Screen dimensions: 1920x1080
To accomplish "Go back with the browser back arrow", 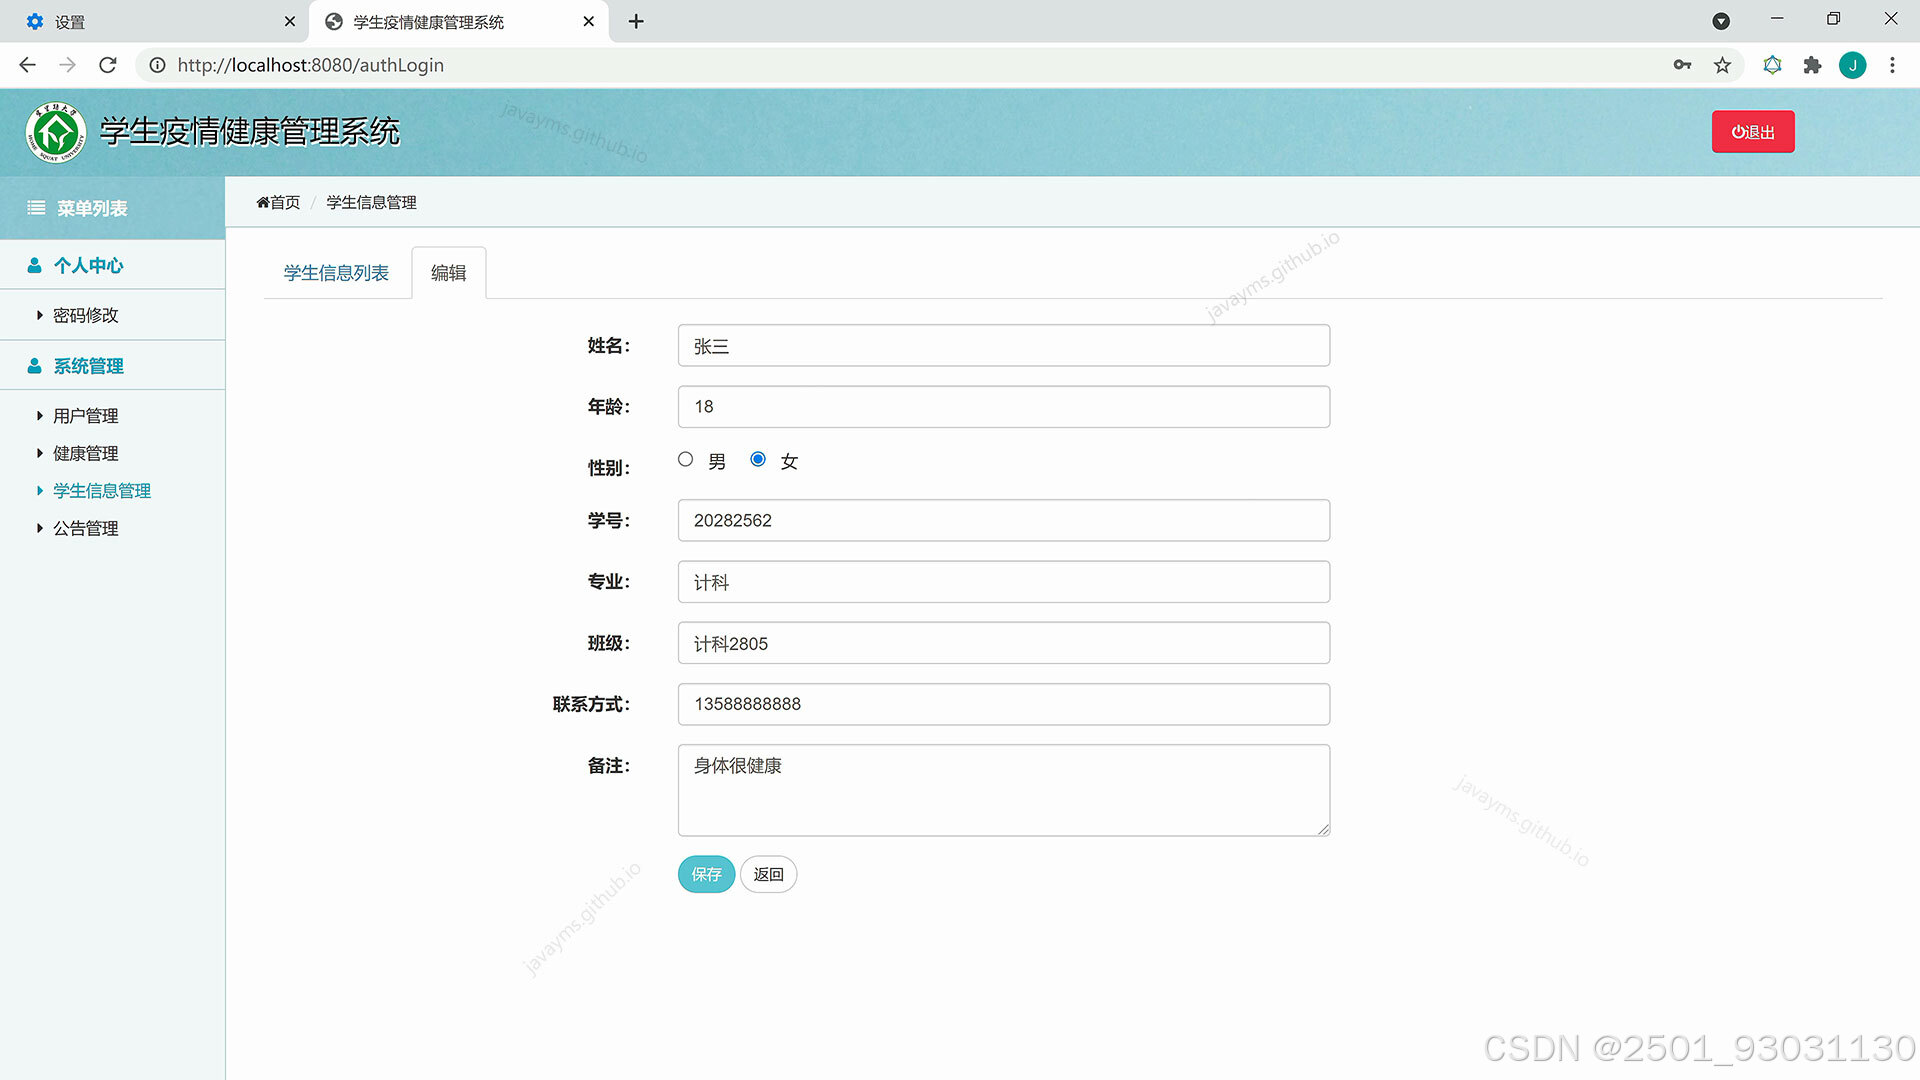I will click(x=27, y=65).
